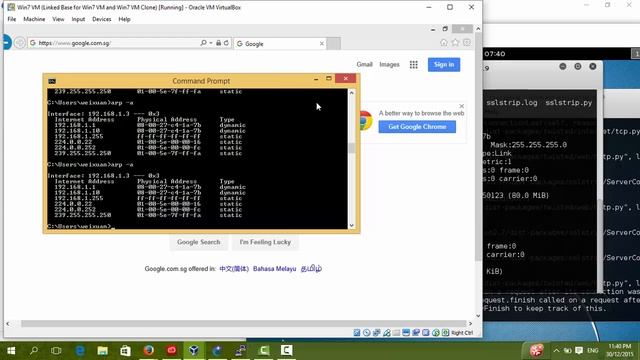Select the Bahasa Melayu language link
This screenshot has width=640, height=360.
[274, 269]
